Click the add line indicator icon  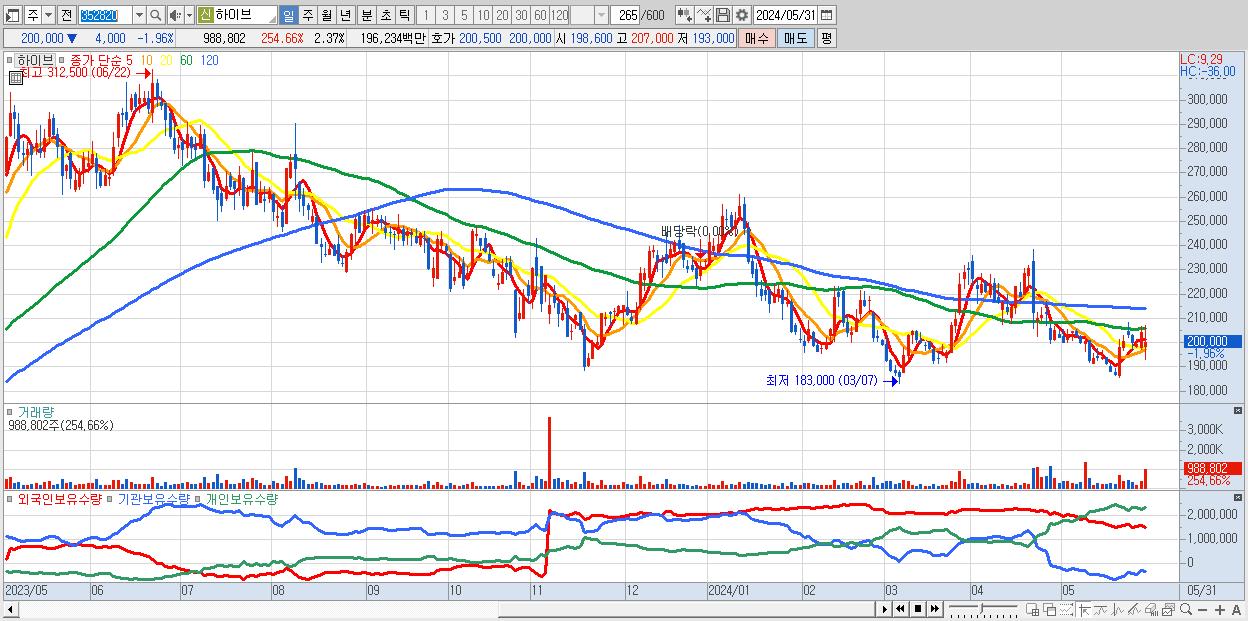click(x=704, y=15)
